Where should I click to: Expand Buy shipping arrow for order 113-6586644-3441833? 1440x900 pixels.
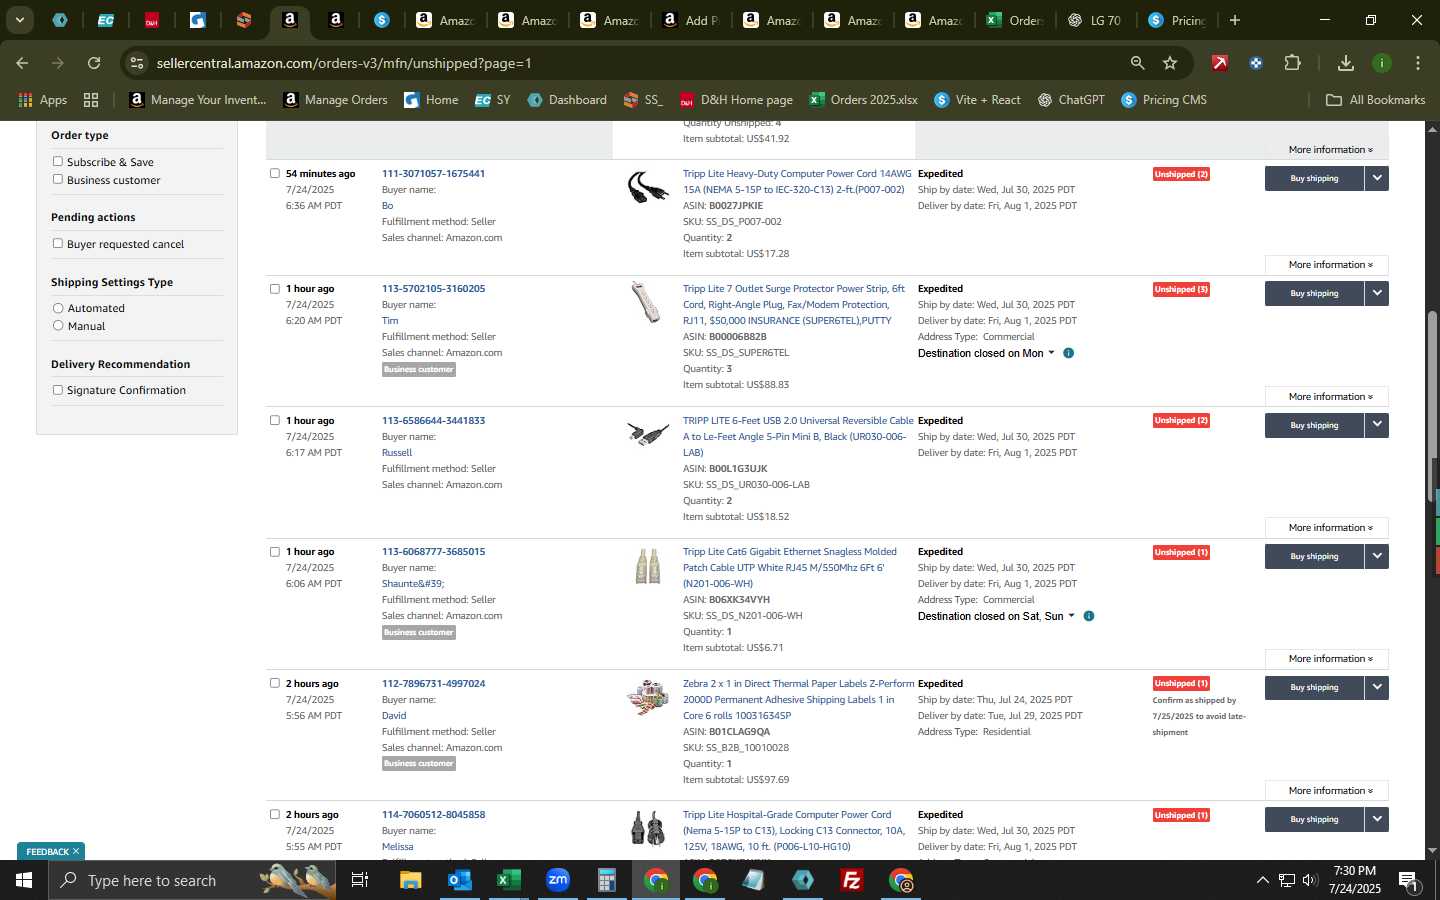coord(1377,425)
